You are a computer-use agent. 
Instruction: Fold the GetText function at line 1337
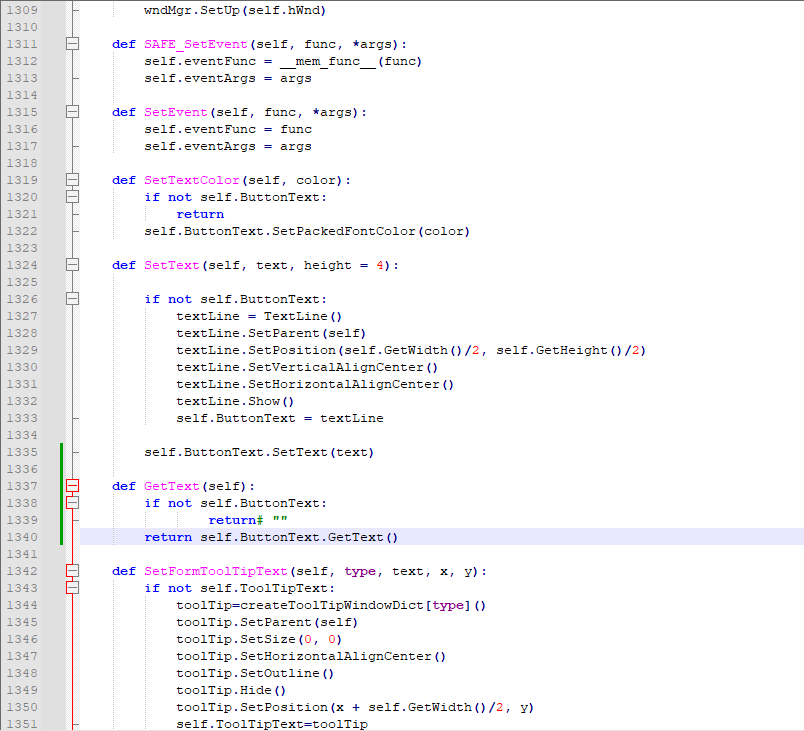coord(72,486)
